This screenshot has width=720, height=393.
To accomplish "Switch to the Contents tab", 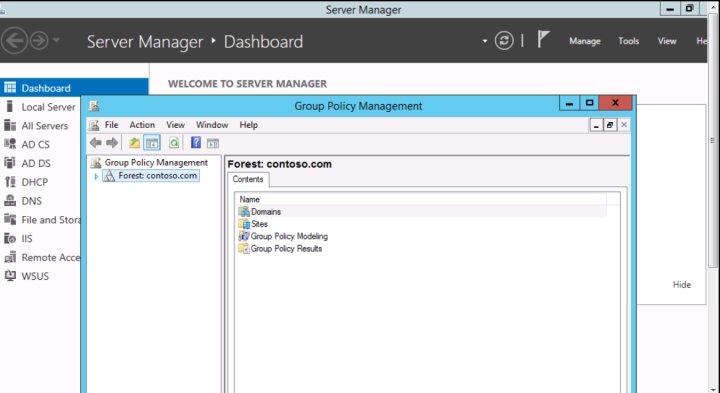I will pyautogui.click(x=248, y=180).
